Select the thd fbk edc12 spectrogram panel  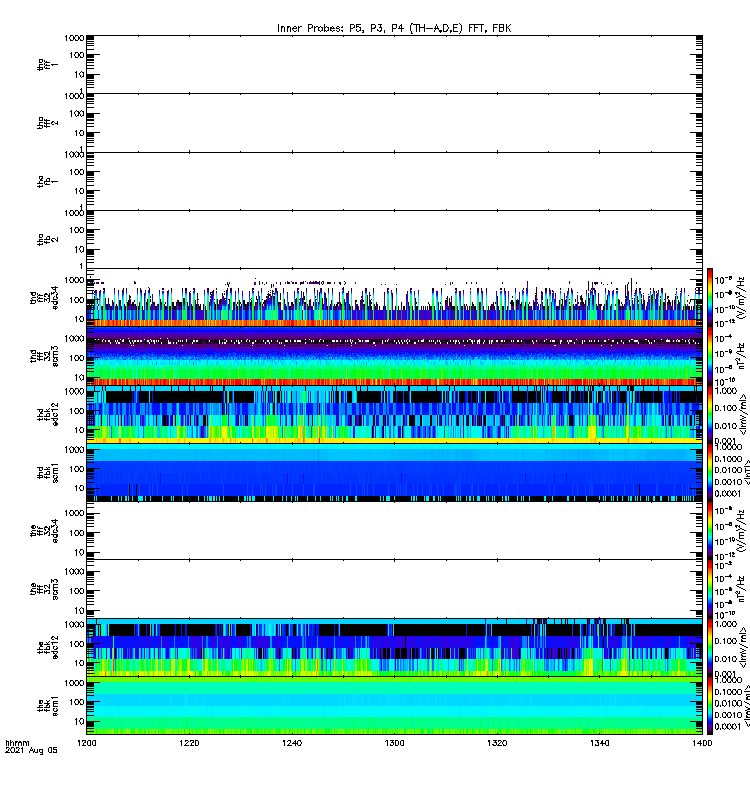(x=394, y=414)
